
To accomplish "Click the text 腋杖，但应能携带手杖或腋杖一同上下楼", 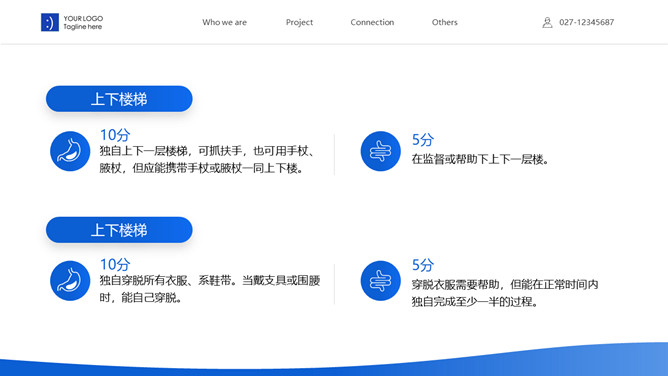I will [x=201, y=168].
